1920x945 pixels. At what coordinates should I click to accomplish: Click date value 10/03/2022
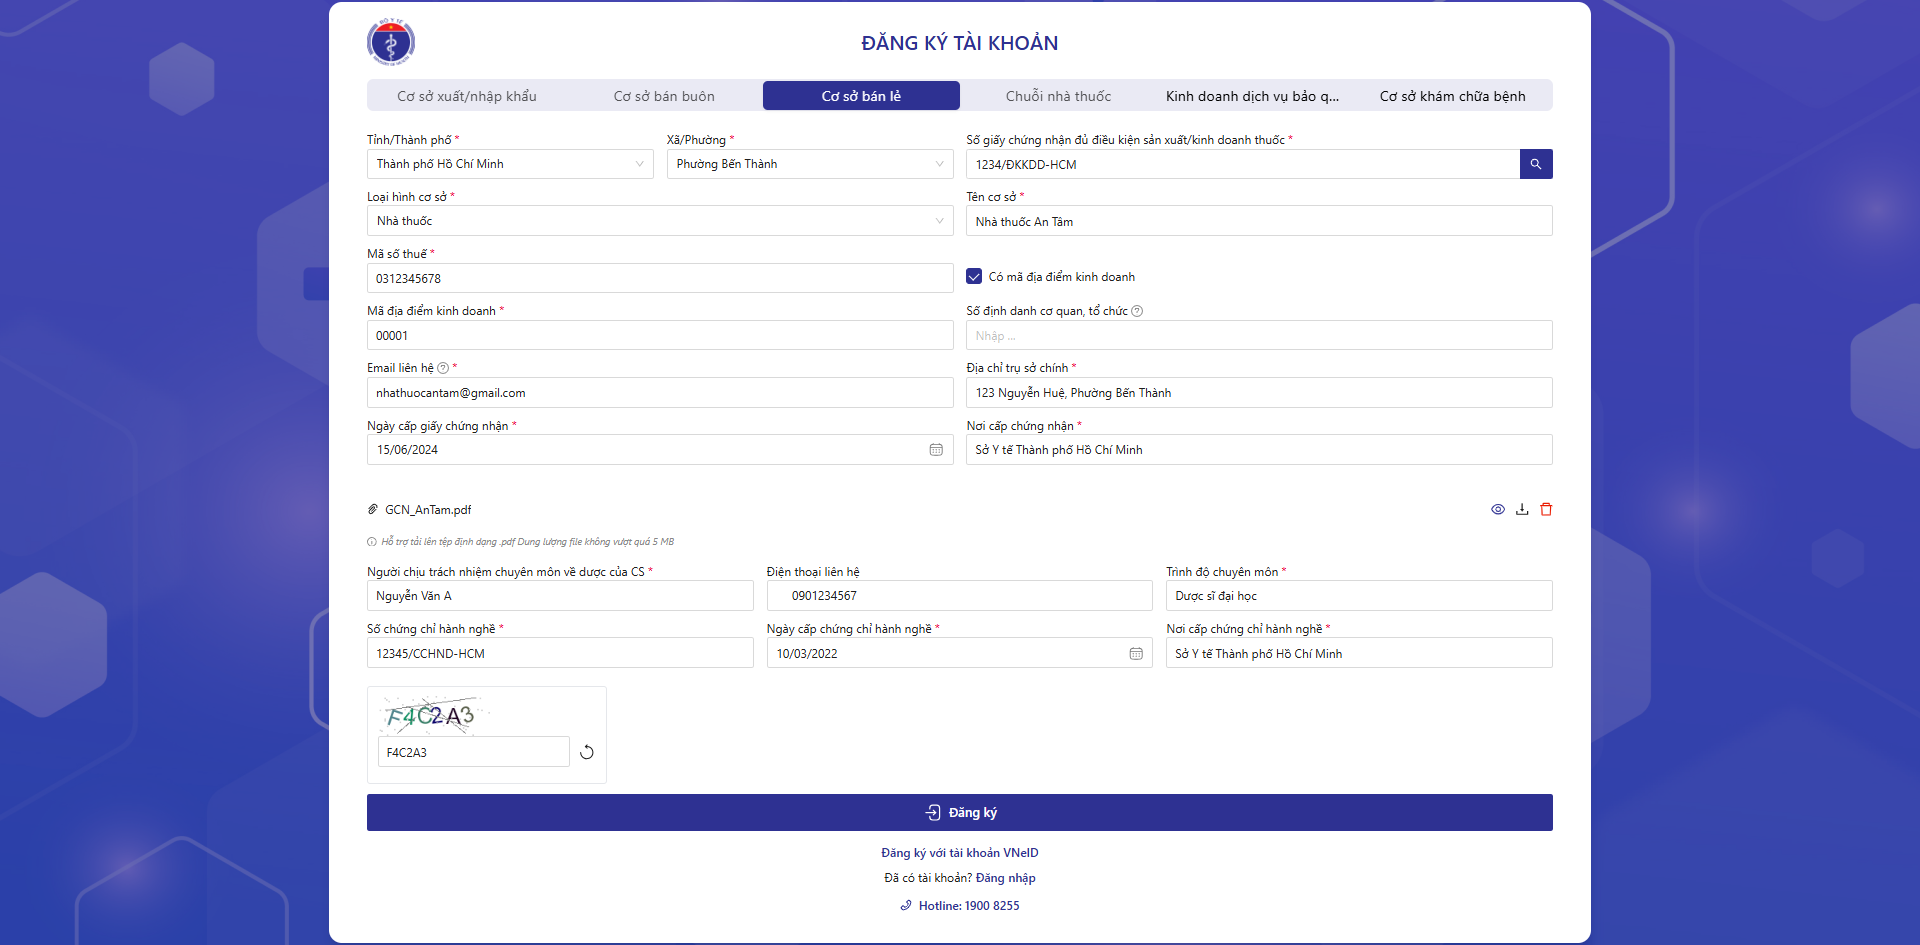[807, 654]
